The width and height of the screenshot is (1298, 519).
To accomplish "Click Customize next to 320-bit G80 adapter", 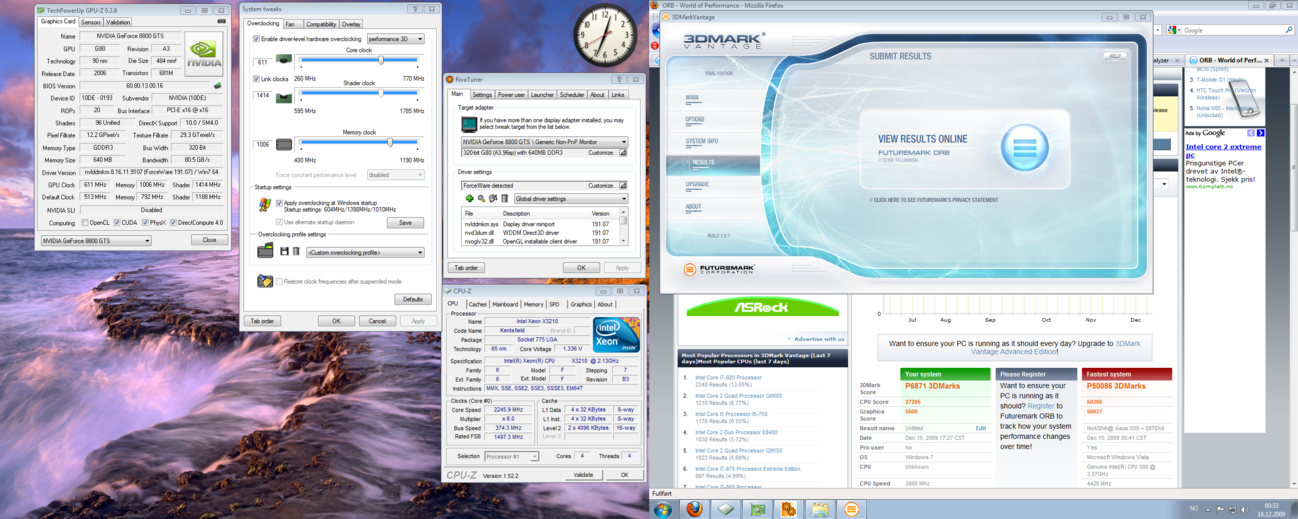I will (x=605, y=153).
